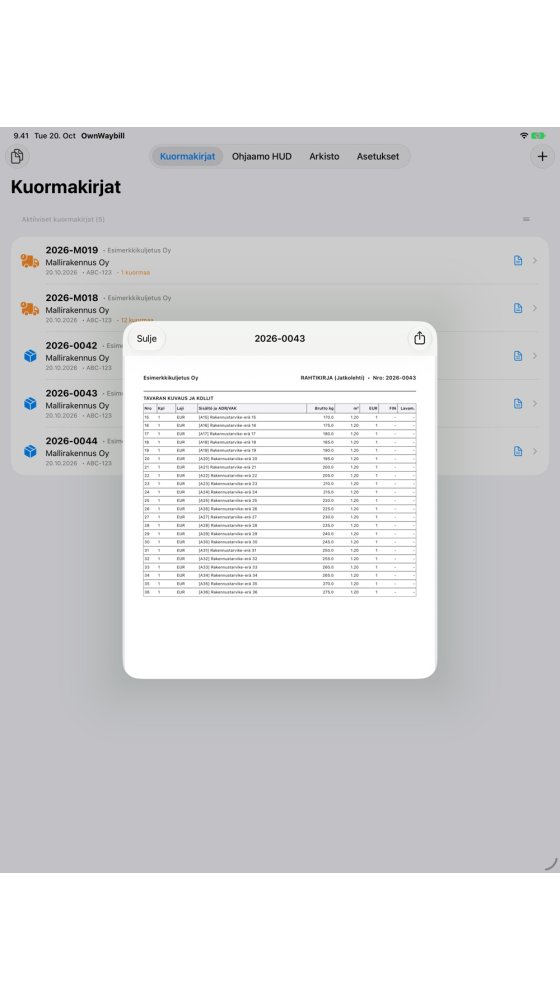This screenshot has width=560, height=1000.
Task: Go to the Arkisto tab
Action: click(x=324, y=156)
